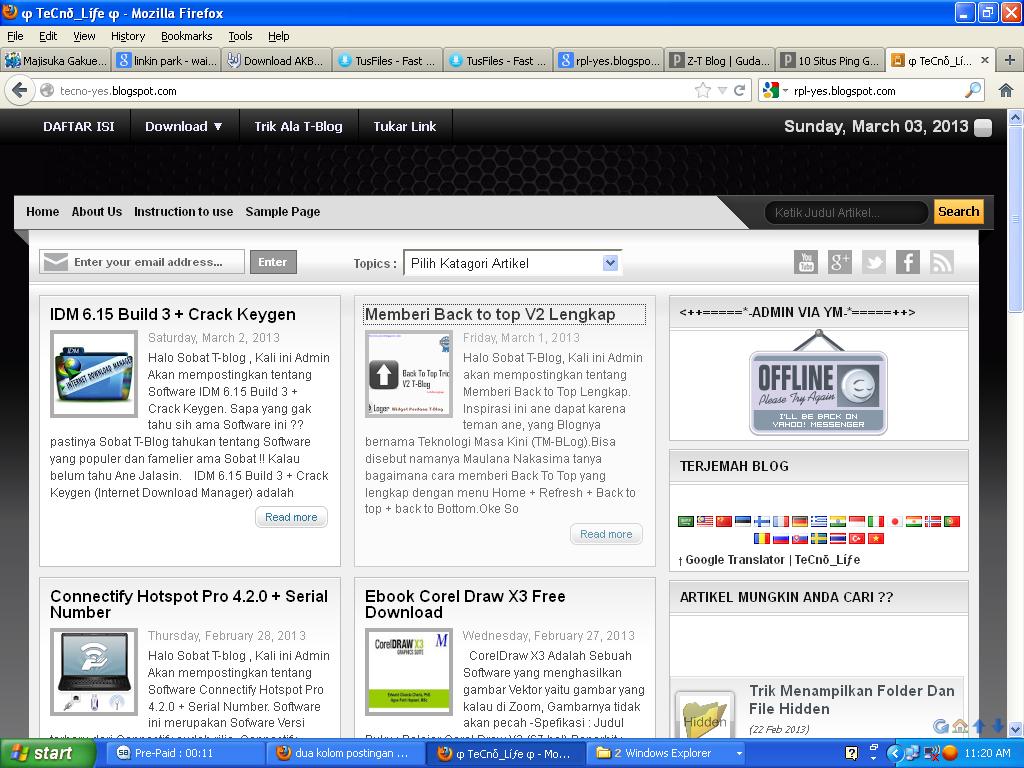
Task: Click the Enter email subscribe button
Action: pyautogui.click(x=272, y=262)
